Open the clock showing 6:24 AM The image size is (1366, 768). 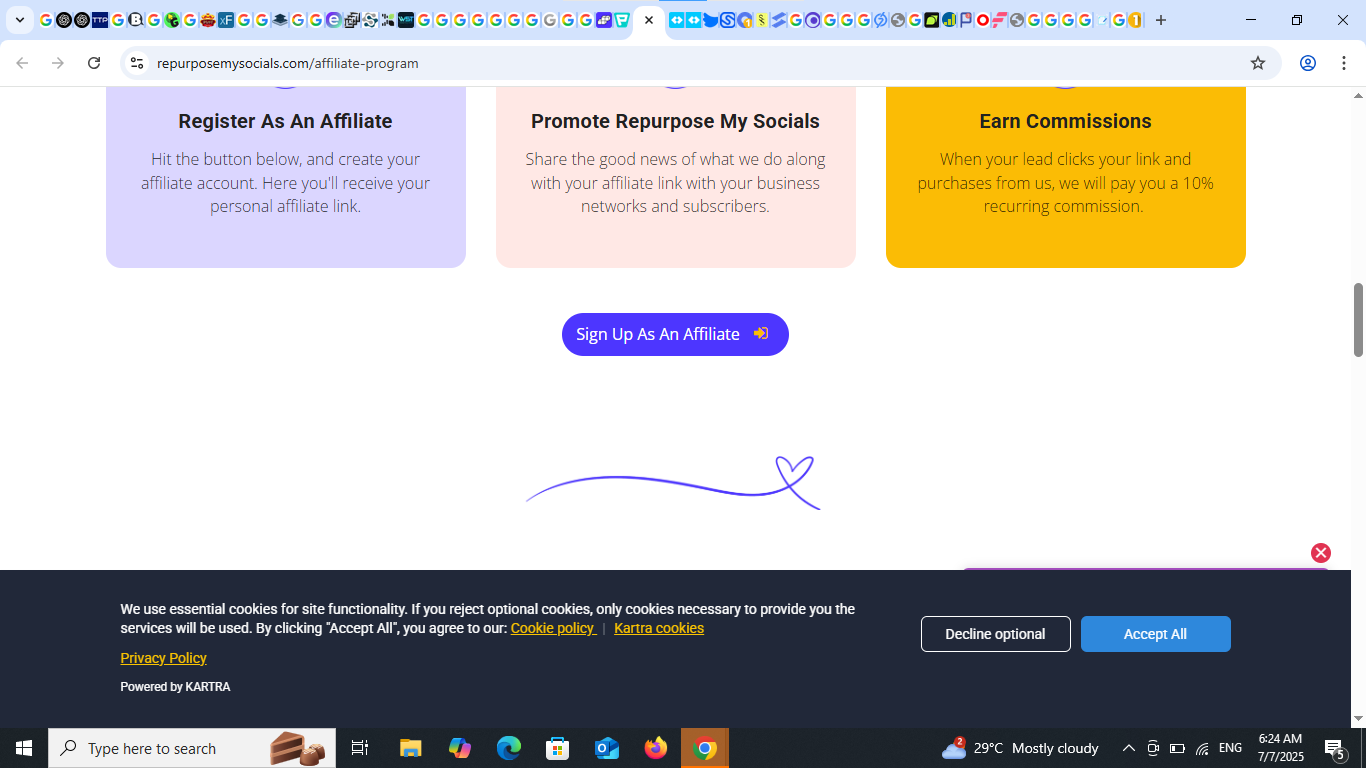(x=1280, y=748)
